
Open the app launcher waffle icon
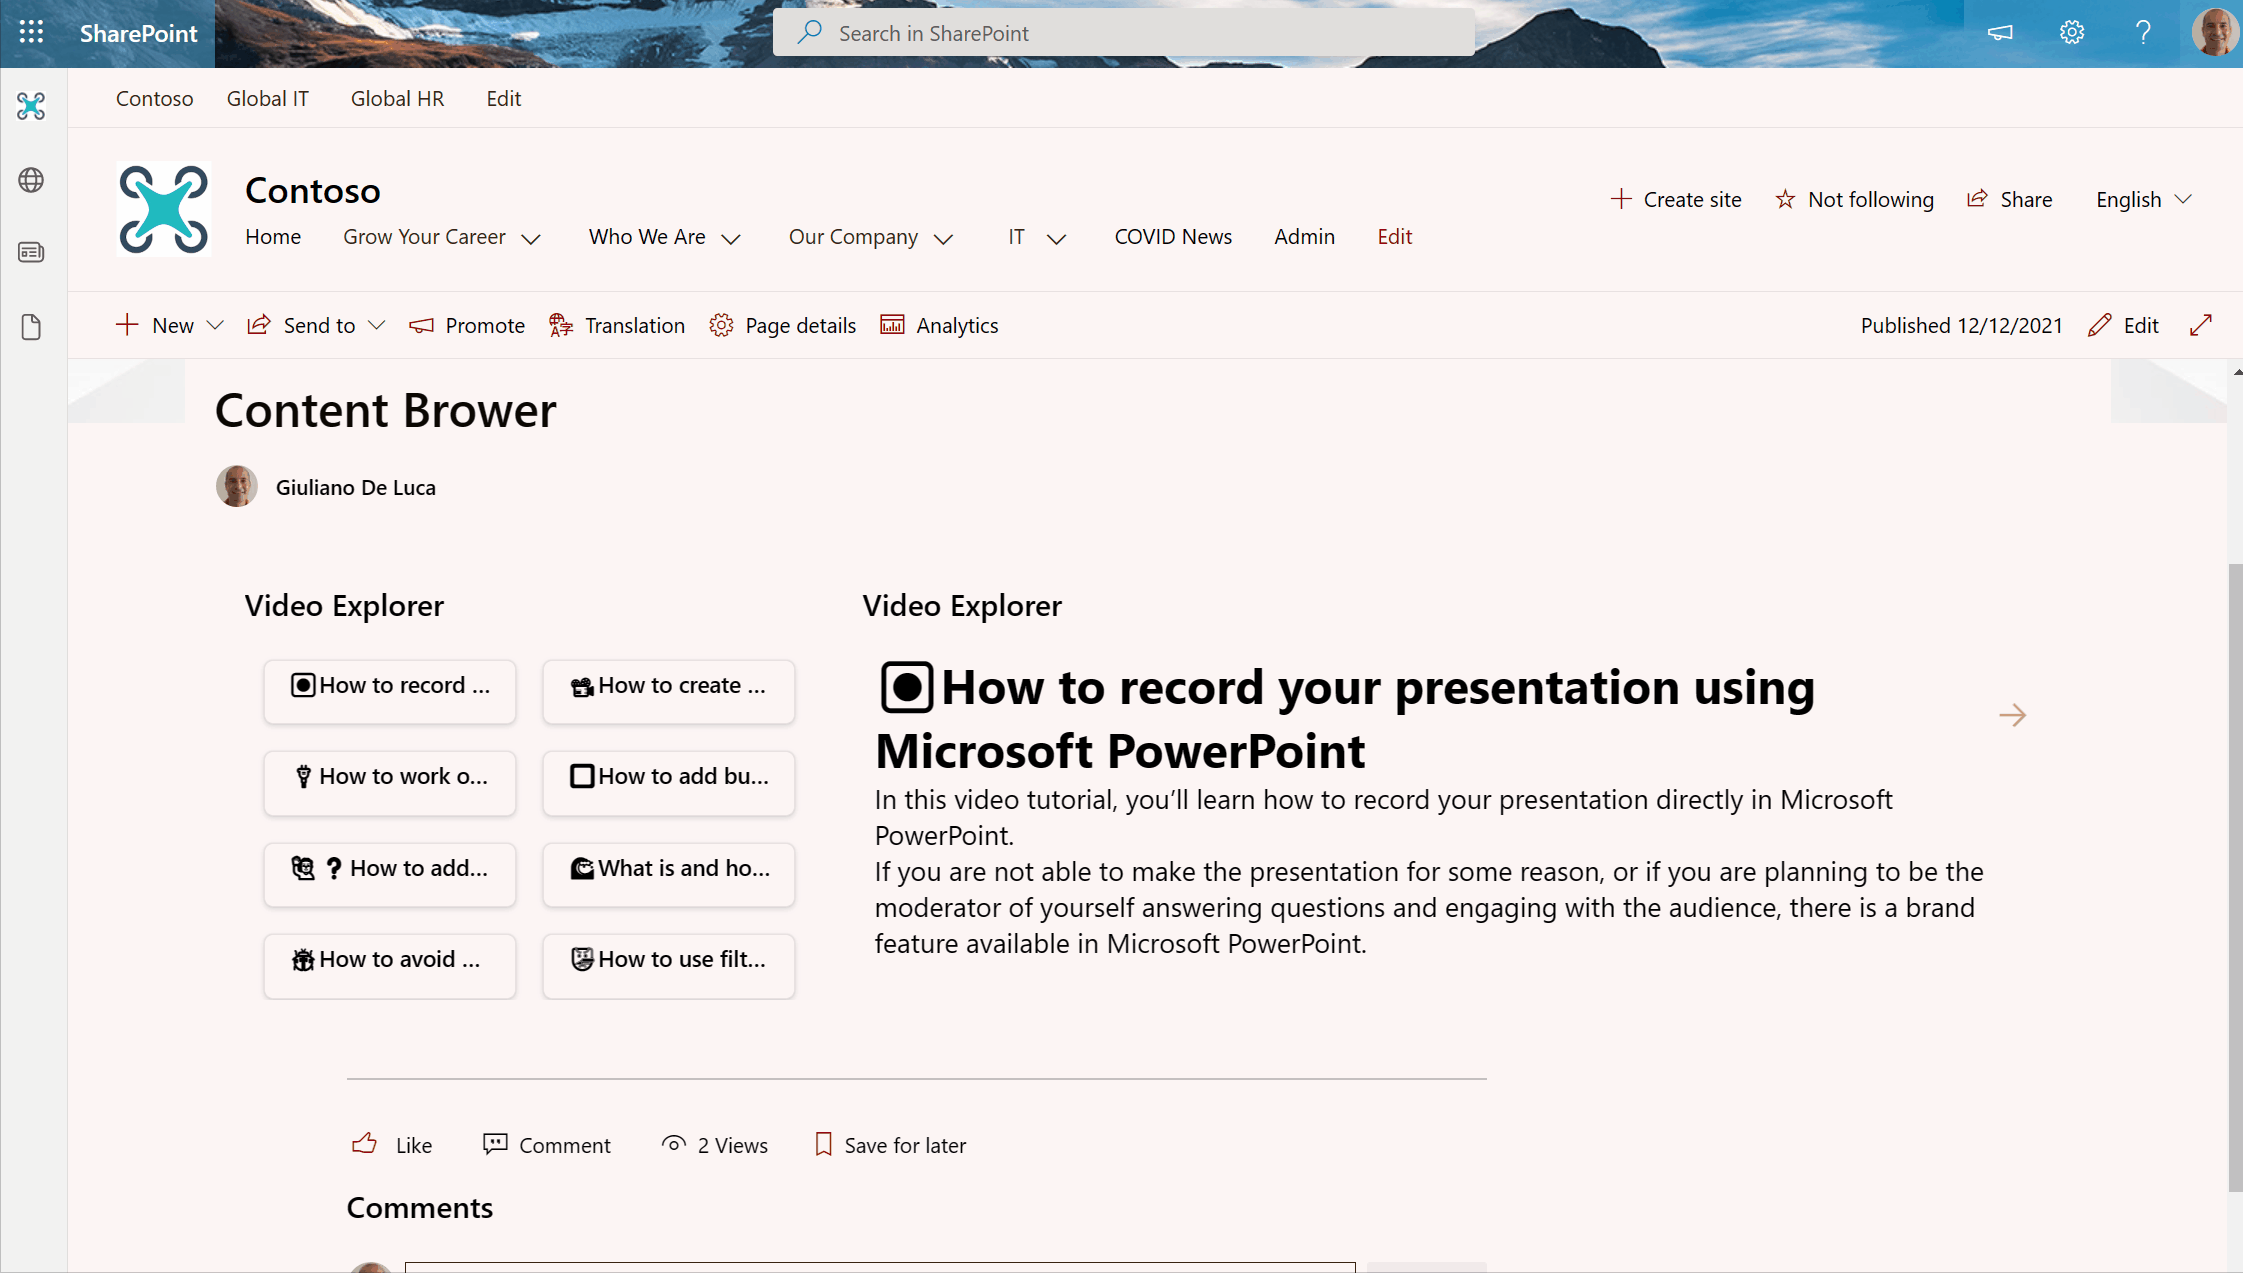(x=31, y=33)
